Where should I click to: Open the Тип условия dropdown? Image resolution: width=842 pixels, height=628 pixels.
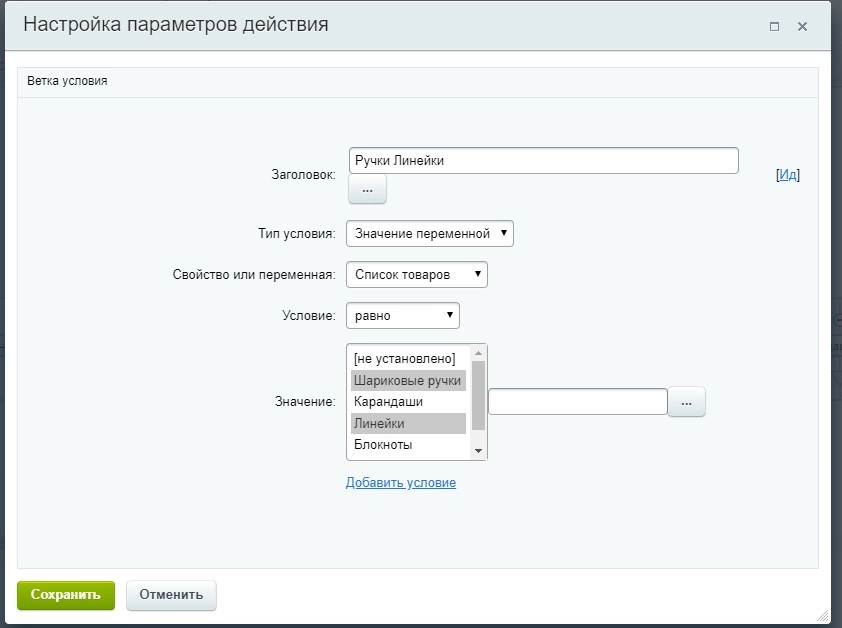pos(430,233)
